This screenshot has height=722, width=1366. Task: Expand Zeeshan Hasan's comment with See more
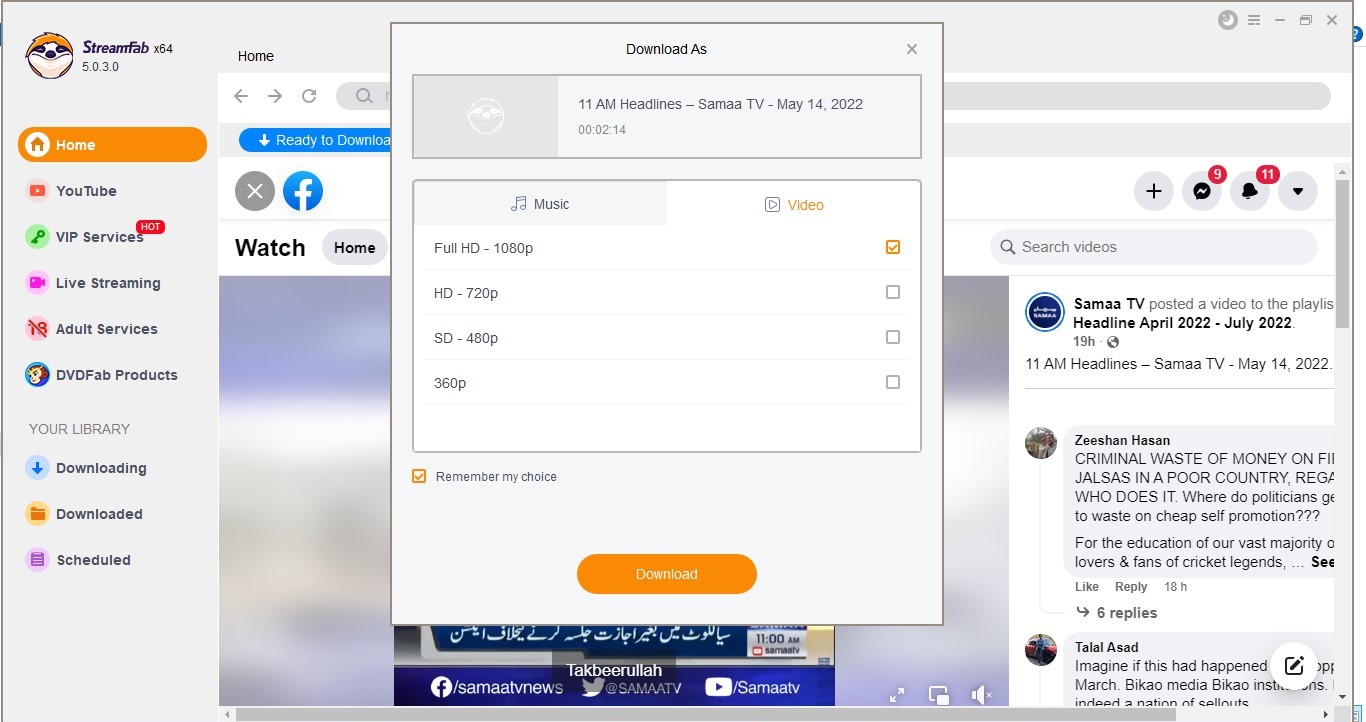coord(1322,562)
